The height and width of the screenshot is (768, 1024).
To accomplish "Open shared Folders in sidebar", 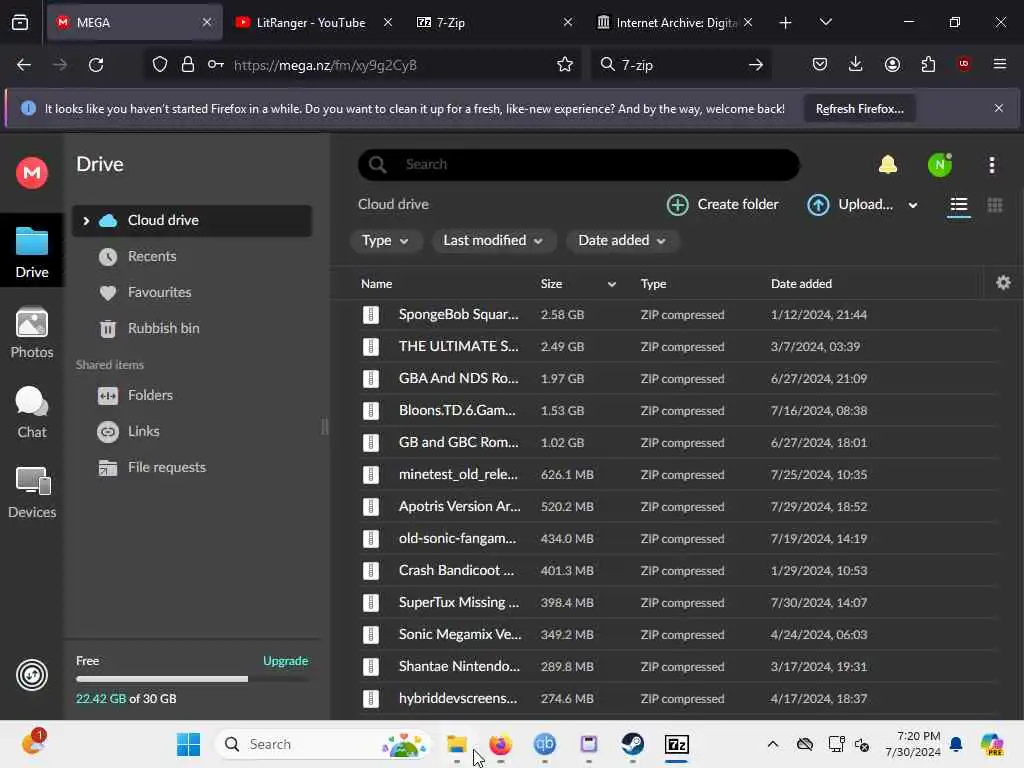I will [x=192, y=395].
